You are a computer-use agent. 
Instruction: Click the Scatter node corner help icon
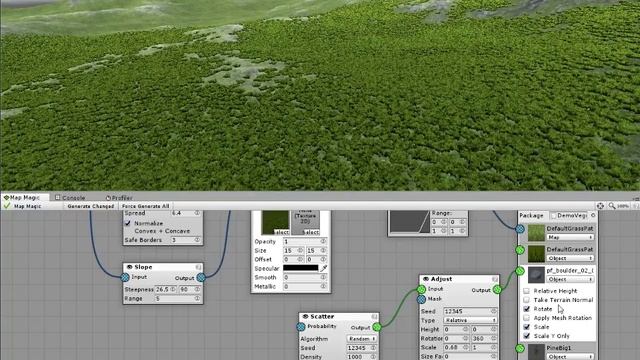(374, 317)
